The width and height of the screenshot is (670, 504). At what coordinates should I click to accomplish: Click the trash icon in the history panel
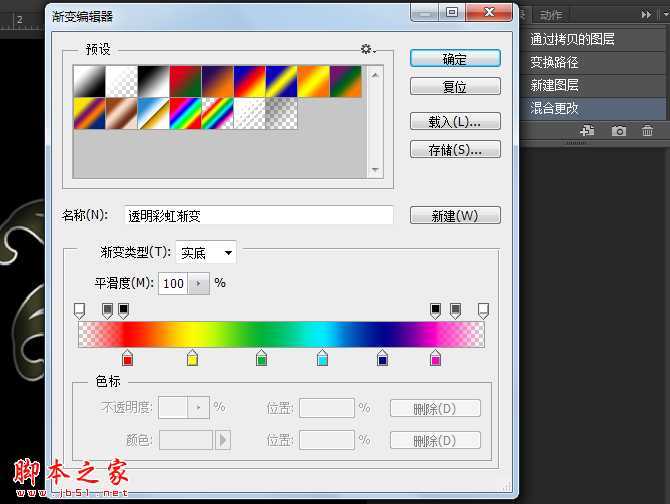(x=647, y=131)
